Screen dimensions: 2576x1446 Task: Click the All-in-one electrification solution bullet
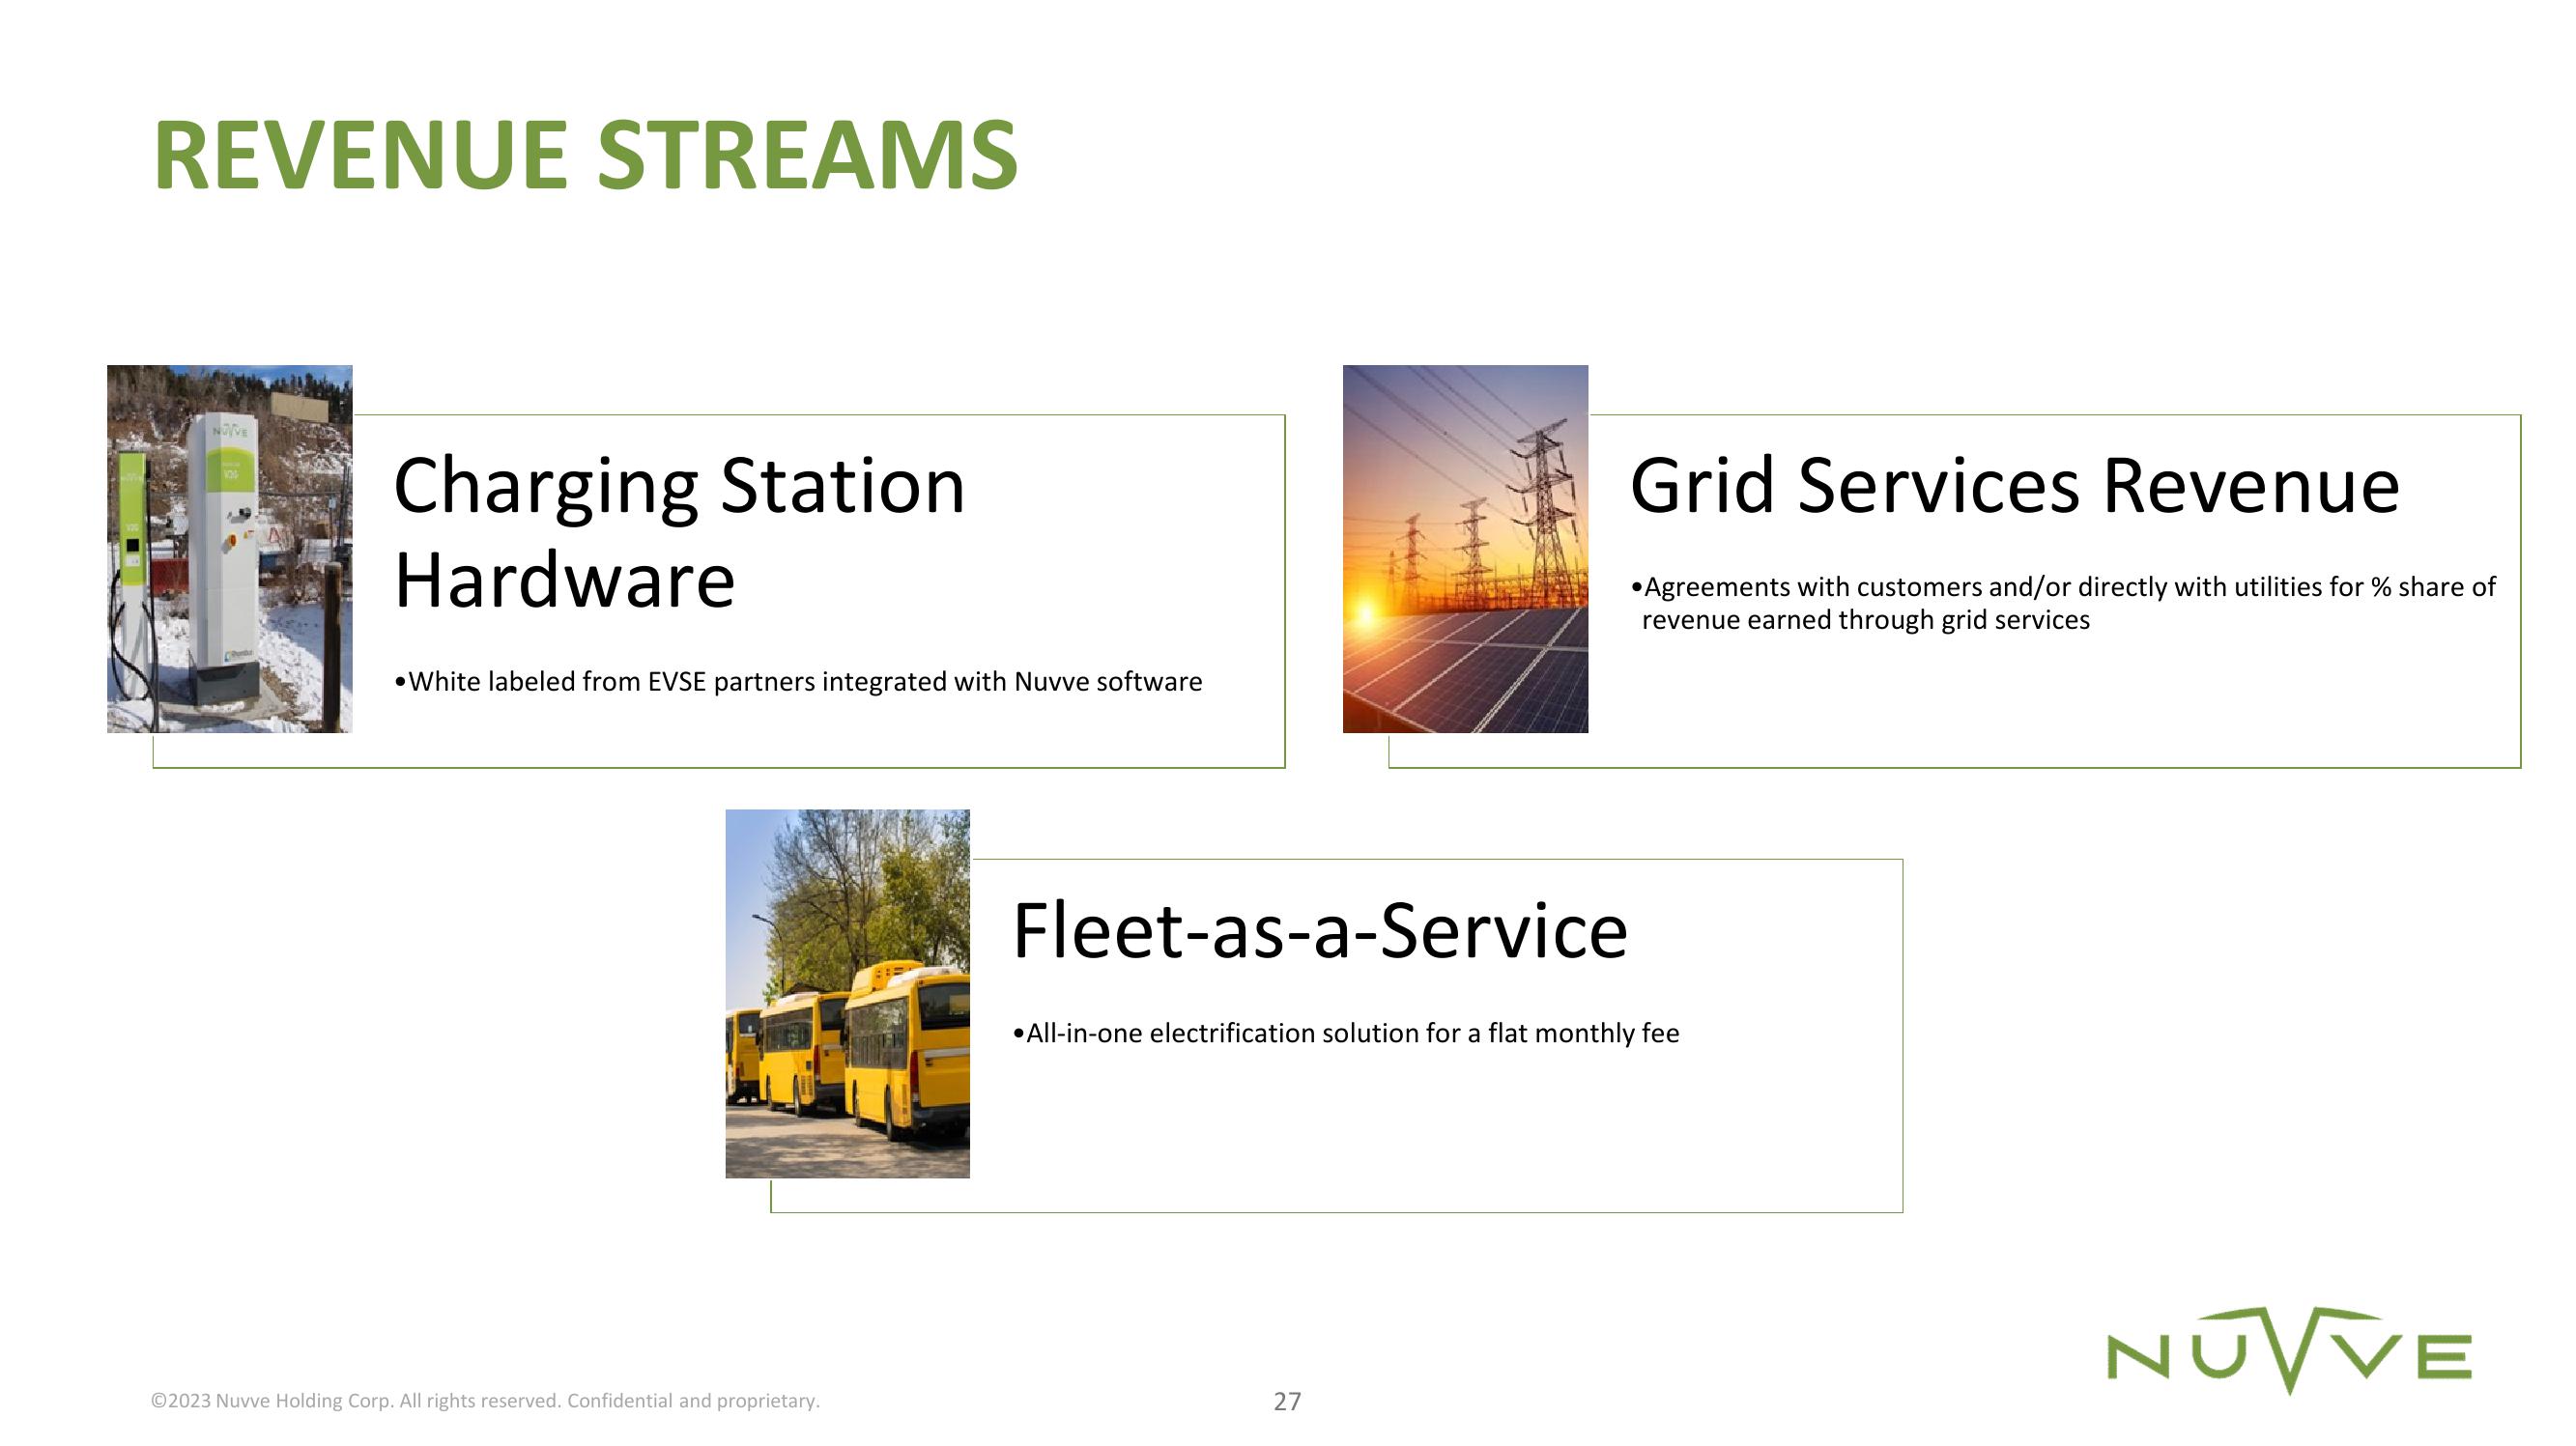pos(1346,1033)
